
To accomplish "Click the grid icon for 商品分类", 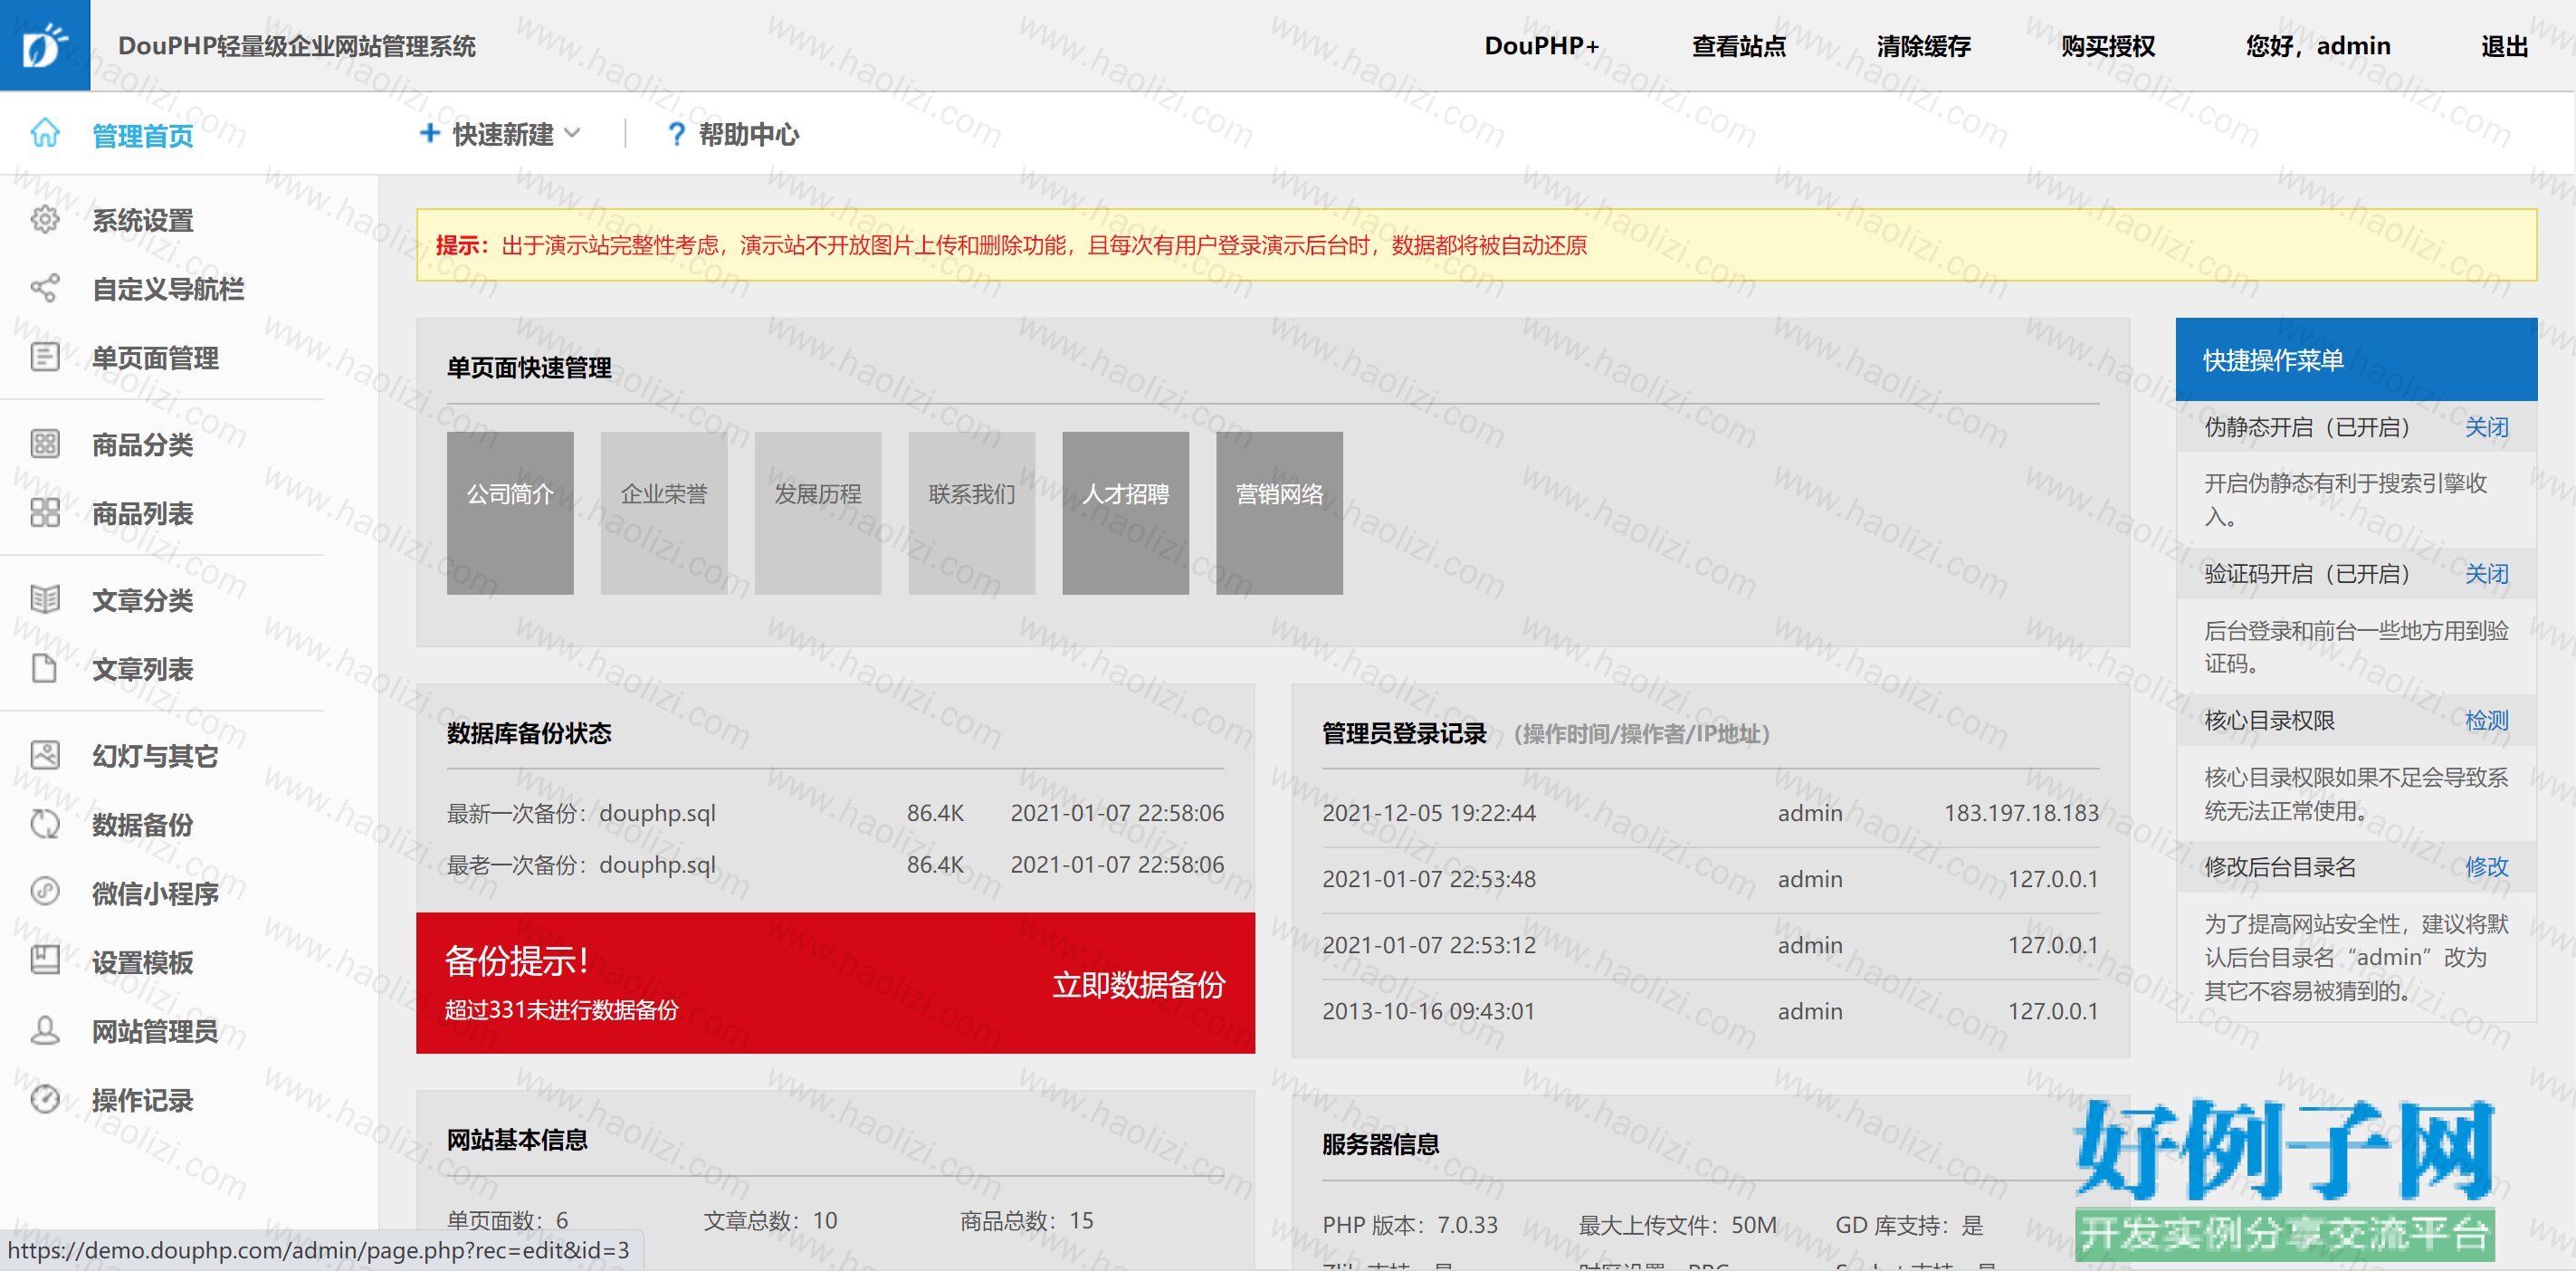I will pyautogui.click(x=45, y=444).
